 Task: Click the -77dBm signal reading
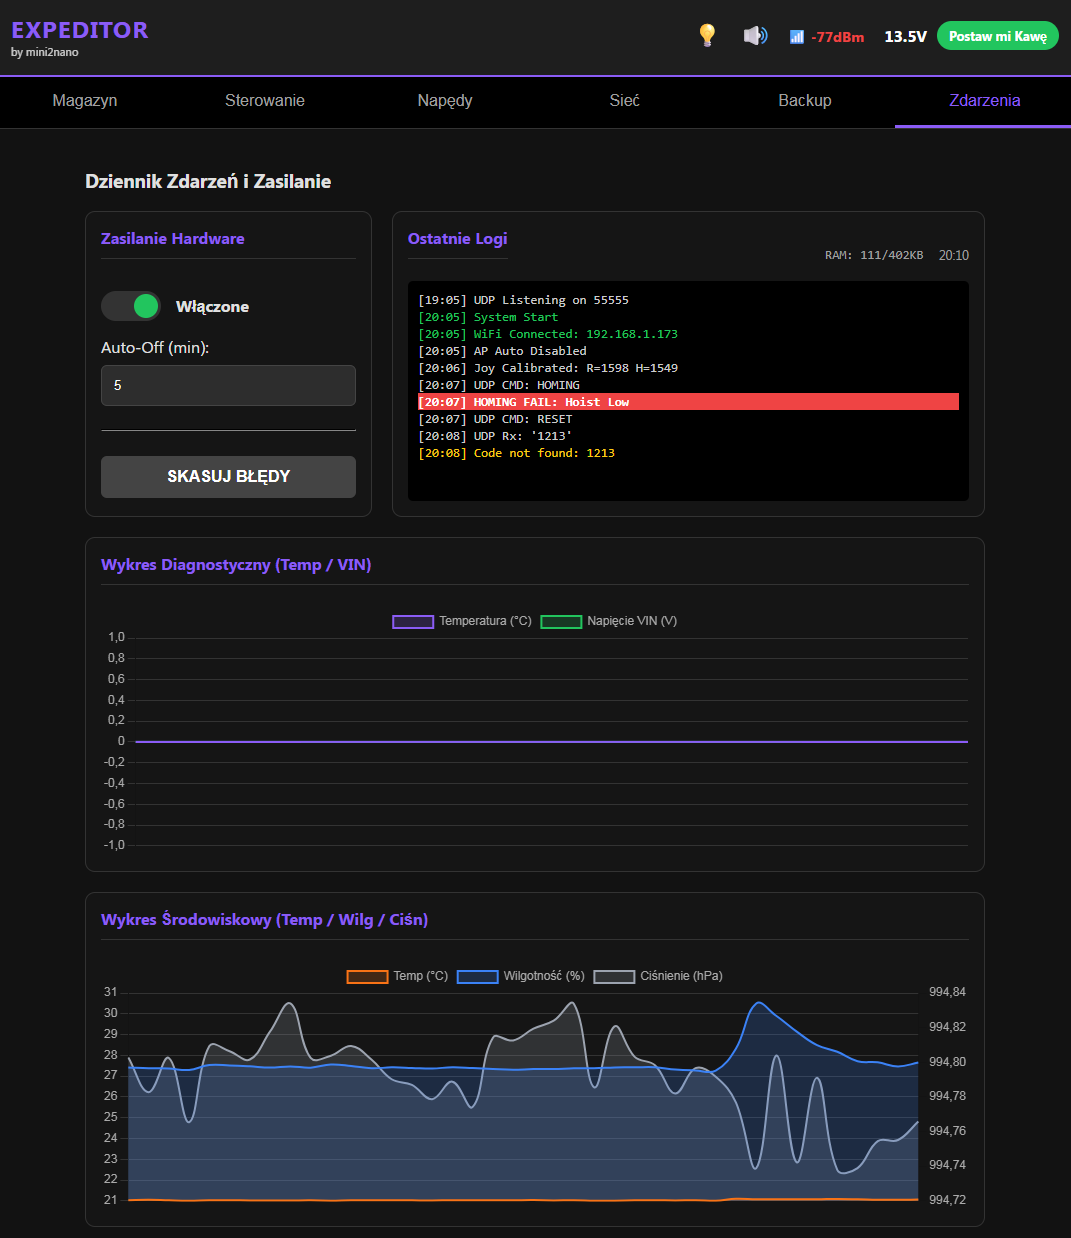(838, 37)
